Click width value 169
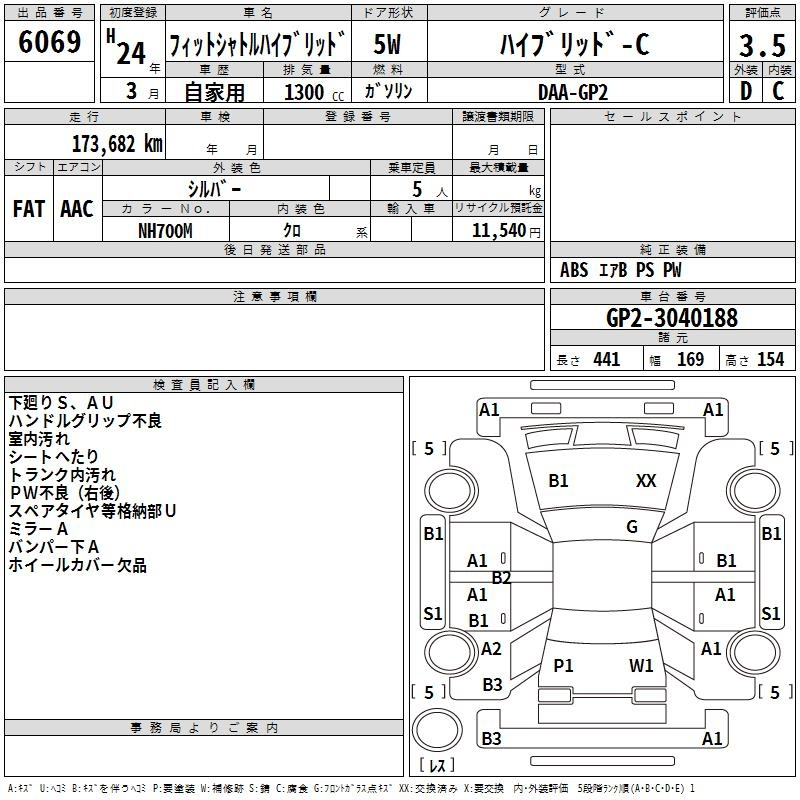Screen dimensions: 800x800 click(690, 359)
